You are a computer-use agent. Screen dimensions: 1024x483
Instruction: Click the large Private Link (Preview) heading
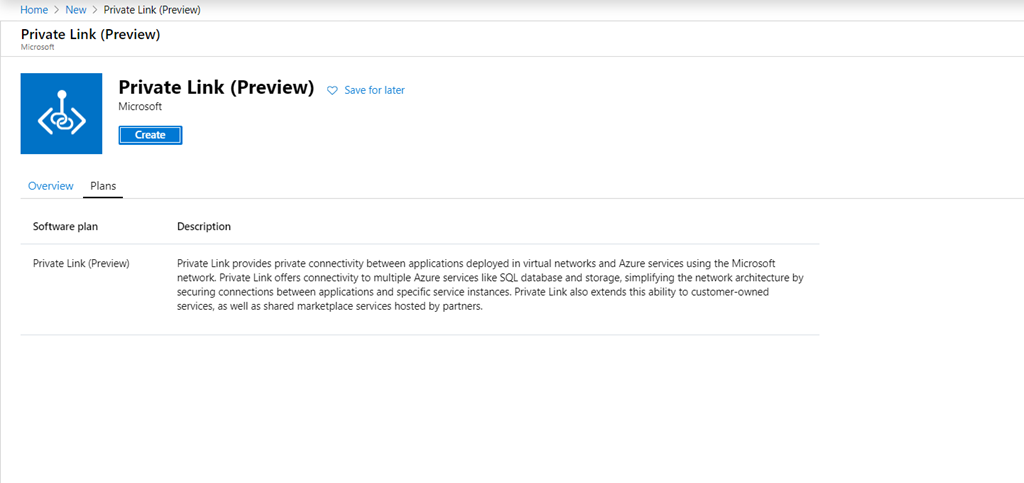pyautogui.click(x=217, y=87)
